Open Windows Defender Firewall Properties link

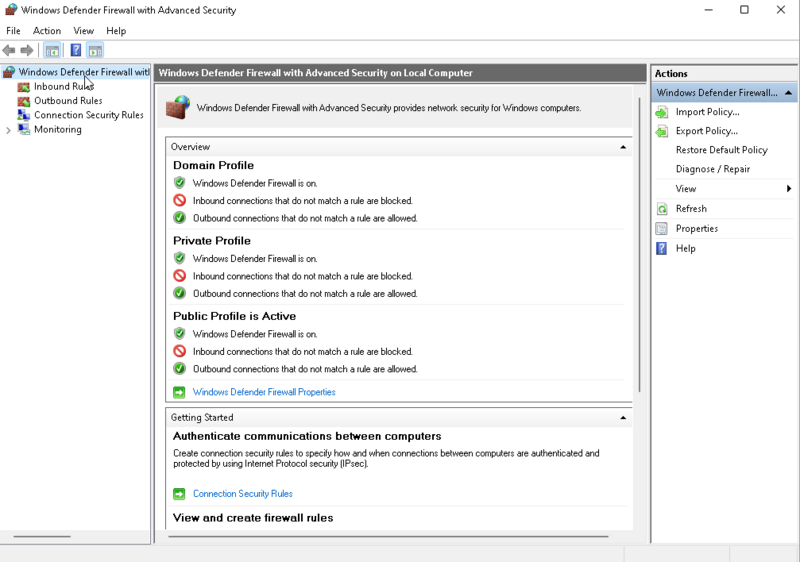tap(264, 392)
